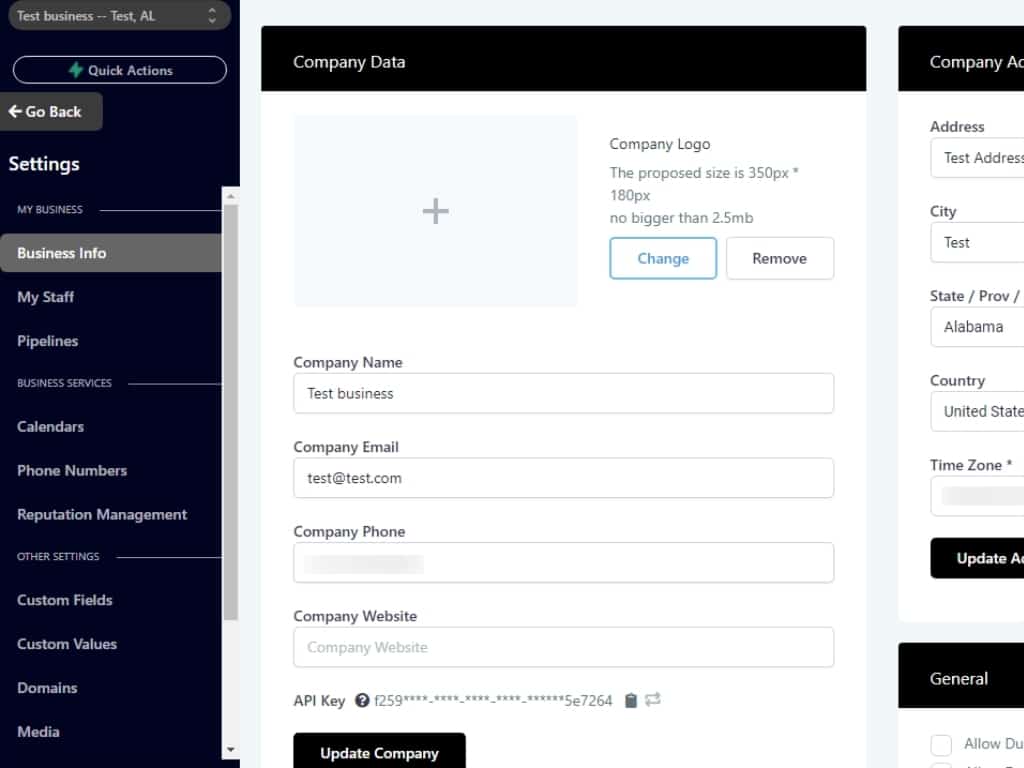Screen dimensions: 1024x768
Task: Click the Remove logo button
Action: [x=779, y=258]
